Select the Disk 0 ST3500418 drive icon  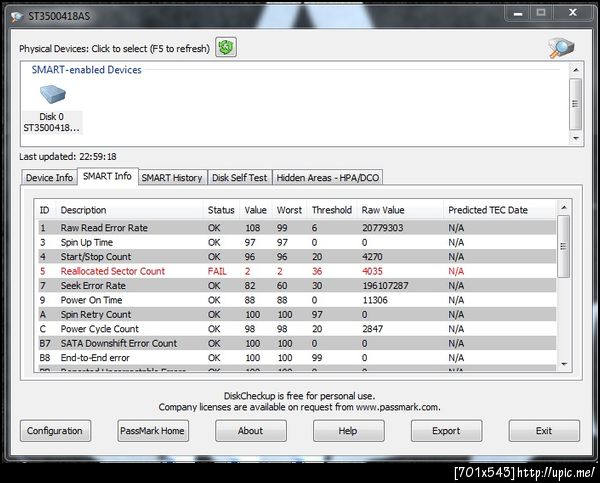(x=52, y=109)
